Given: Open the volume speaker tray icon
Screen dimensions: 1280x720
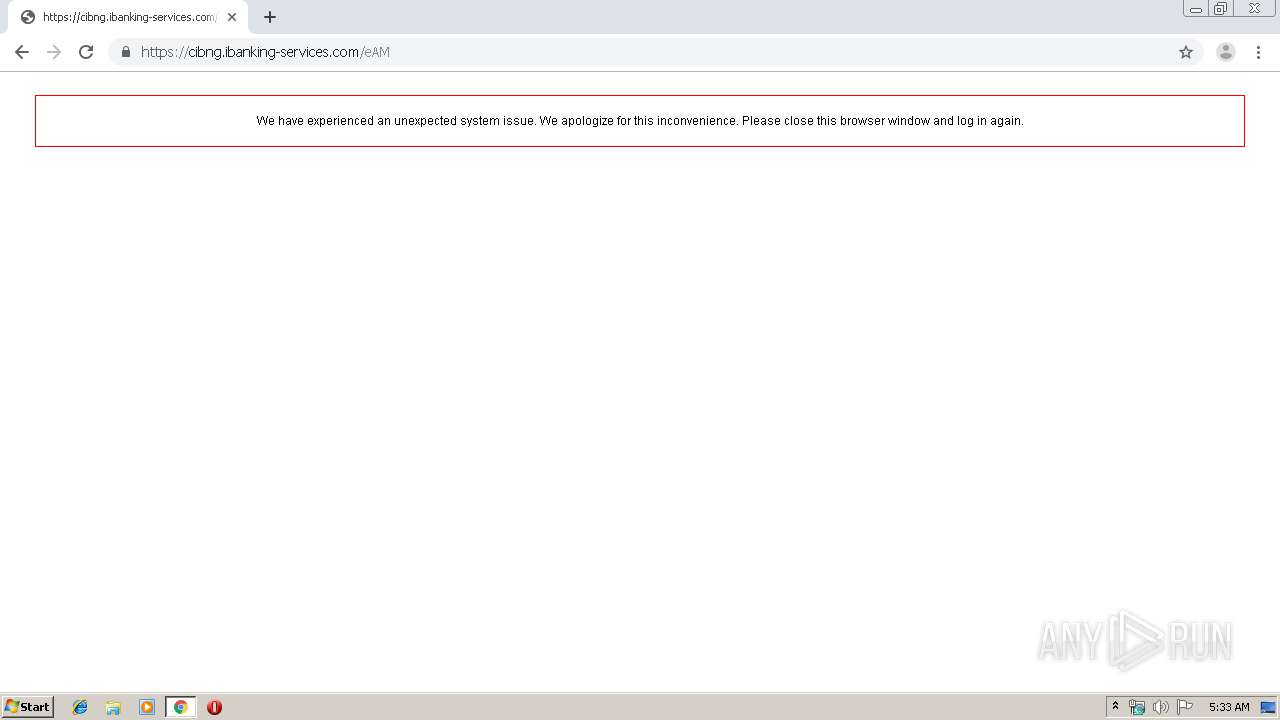Looking at the screenshot, I should pos(1160,707).
